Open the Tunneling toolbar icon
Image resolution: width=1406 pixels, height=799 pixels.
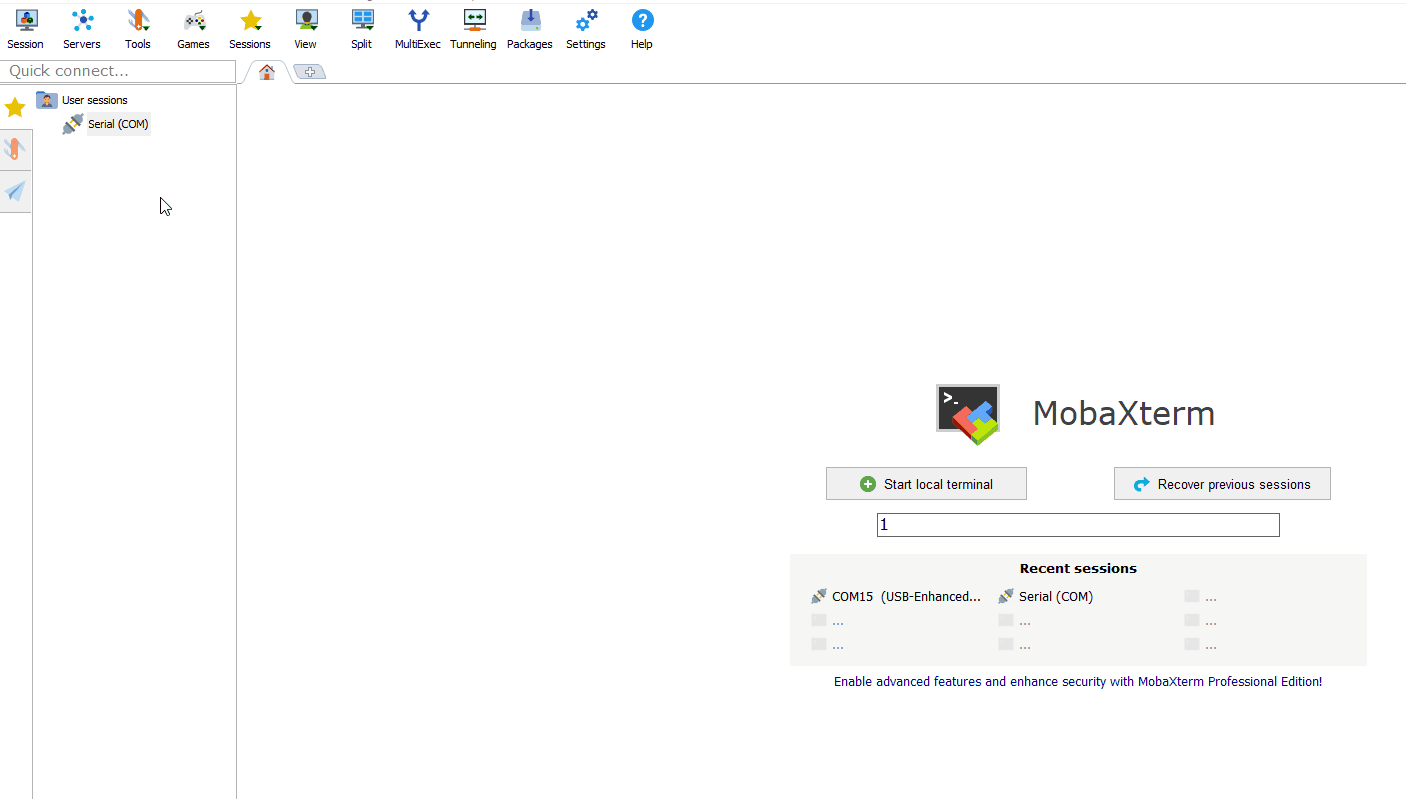(x=473, y=29)
